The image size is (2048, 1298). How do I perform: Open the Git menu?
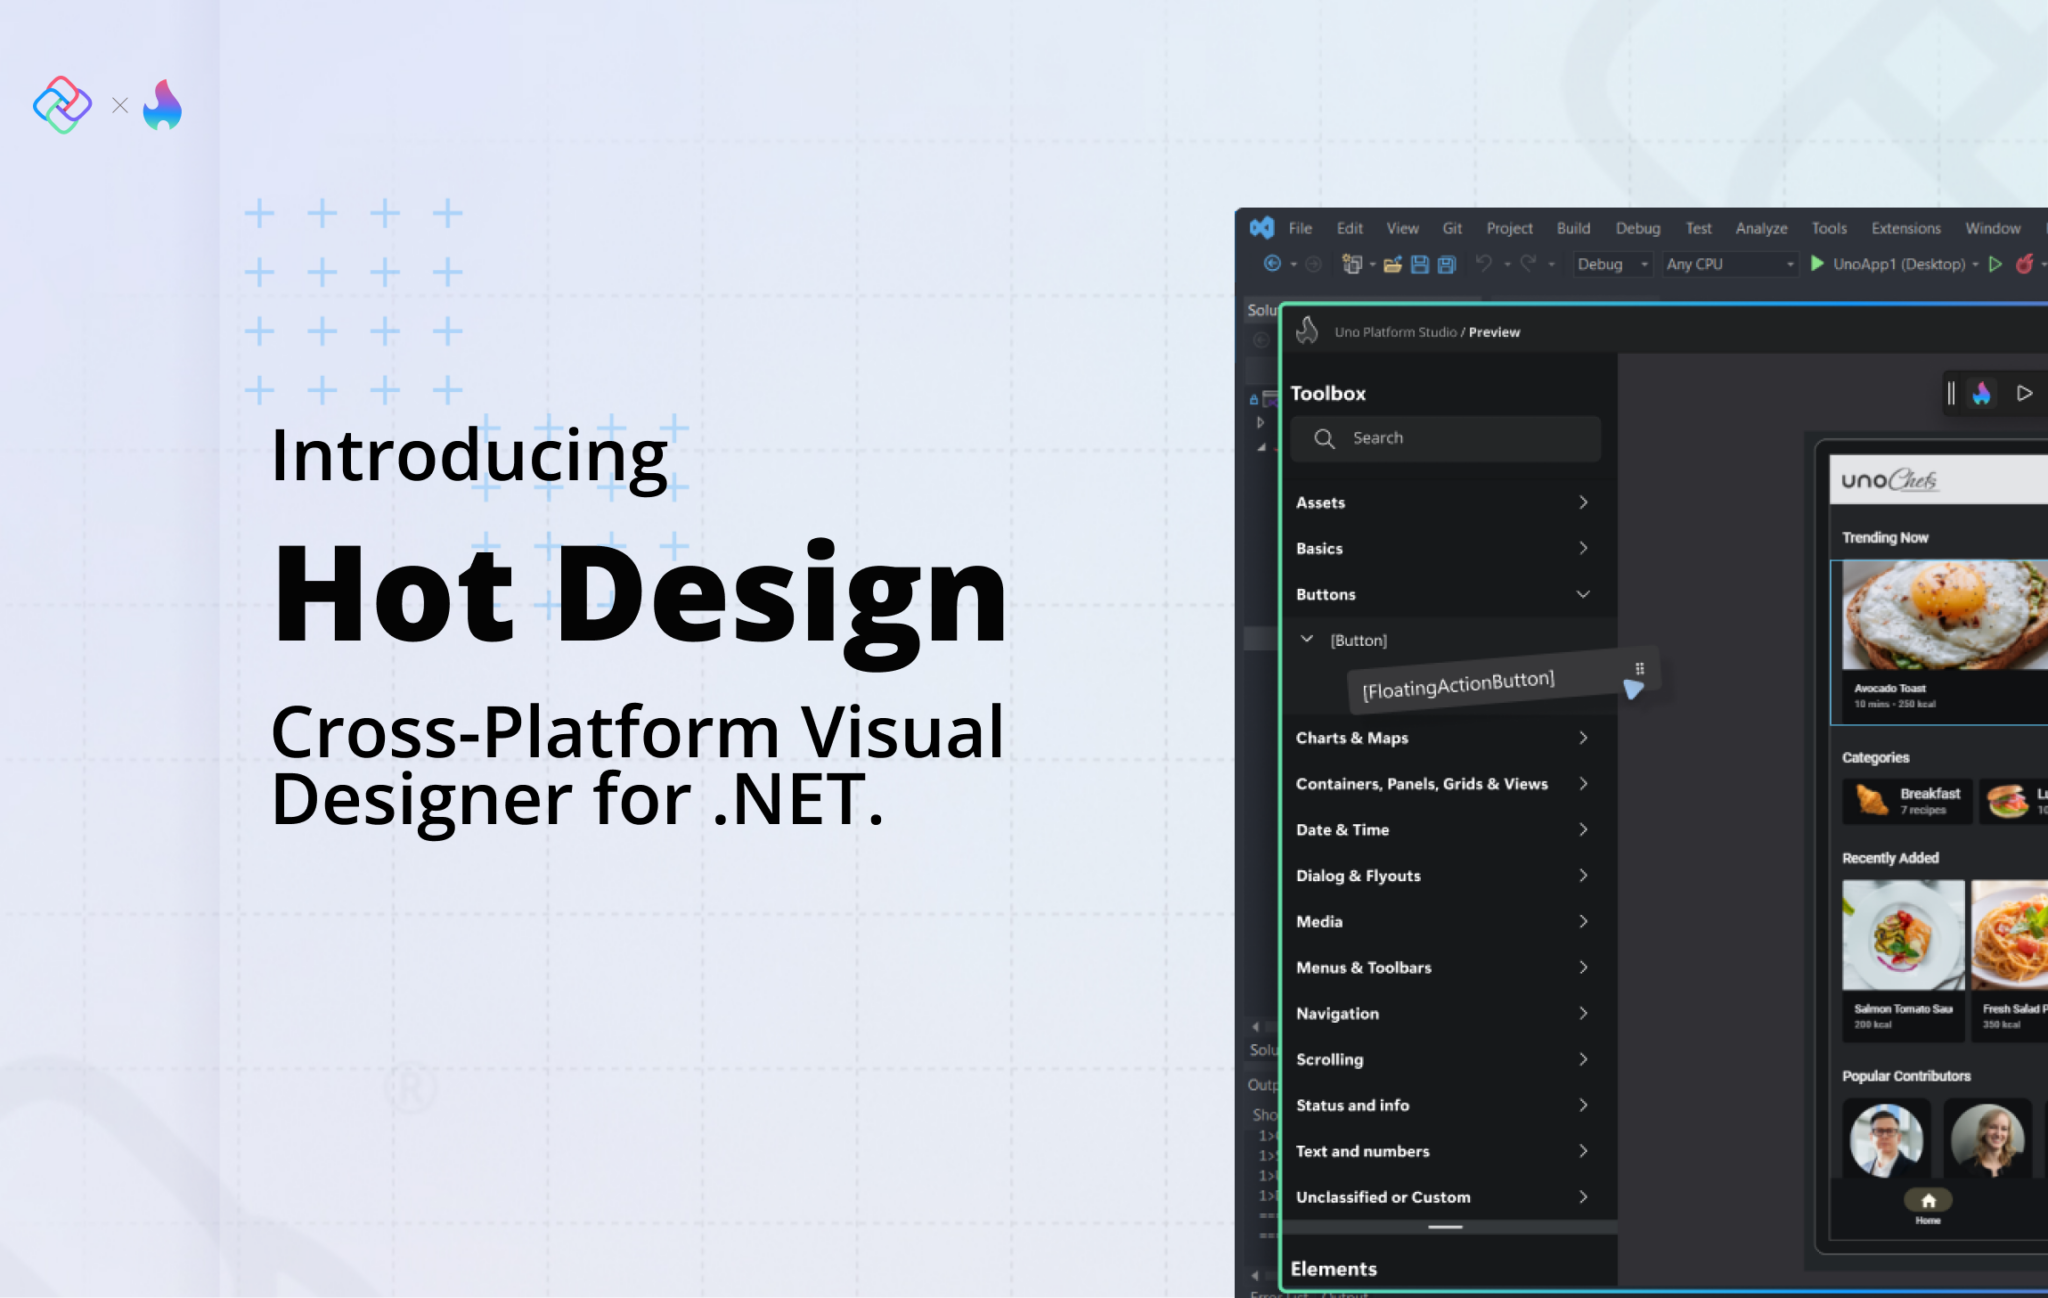click(x=1452, y=228)
